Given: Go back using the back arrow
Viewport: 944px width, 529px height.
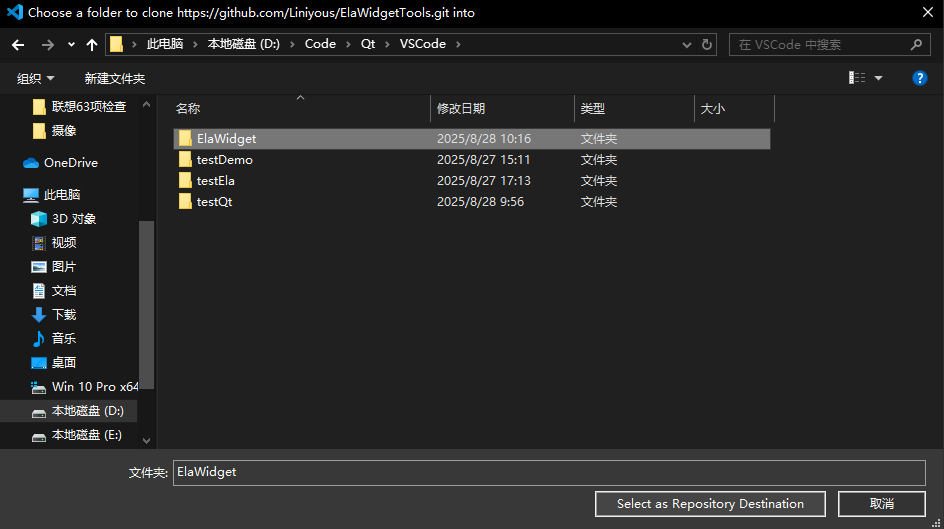Looking at the screenshot, I should pyautogui.click(x=18, y=45).
